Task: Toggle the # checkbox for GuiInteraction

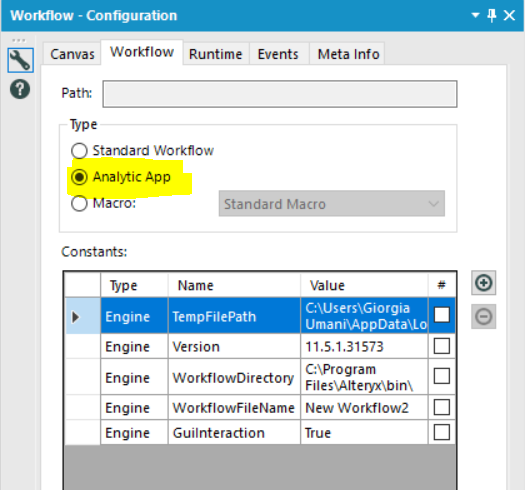Action: 442,432
